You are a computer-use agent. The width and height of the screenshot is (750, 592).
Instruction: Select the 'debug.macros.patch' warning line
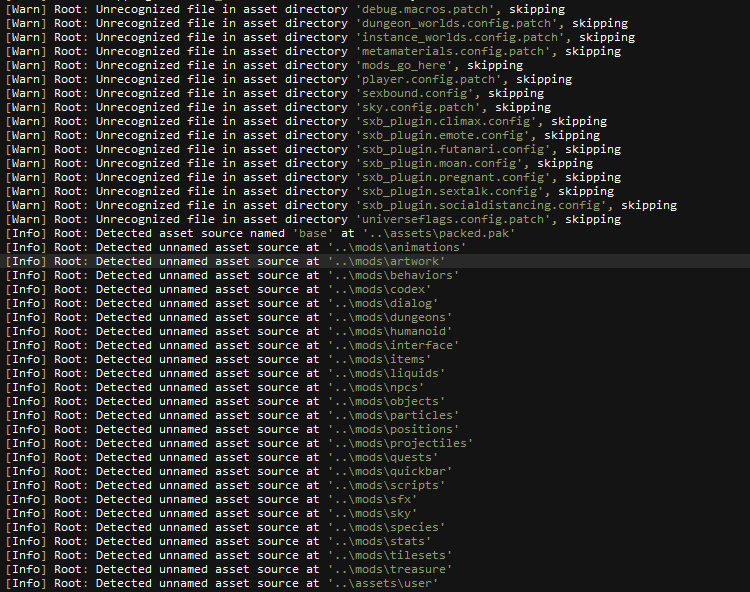285,9
